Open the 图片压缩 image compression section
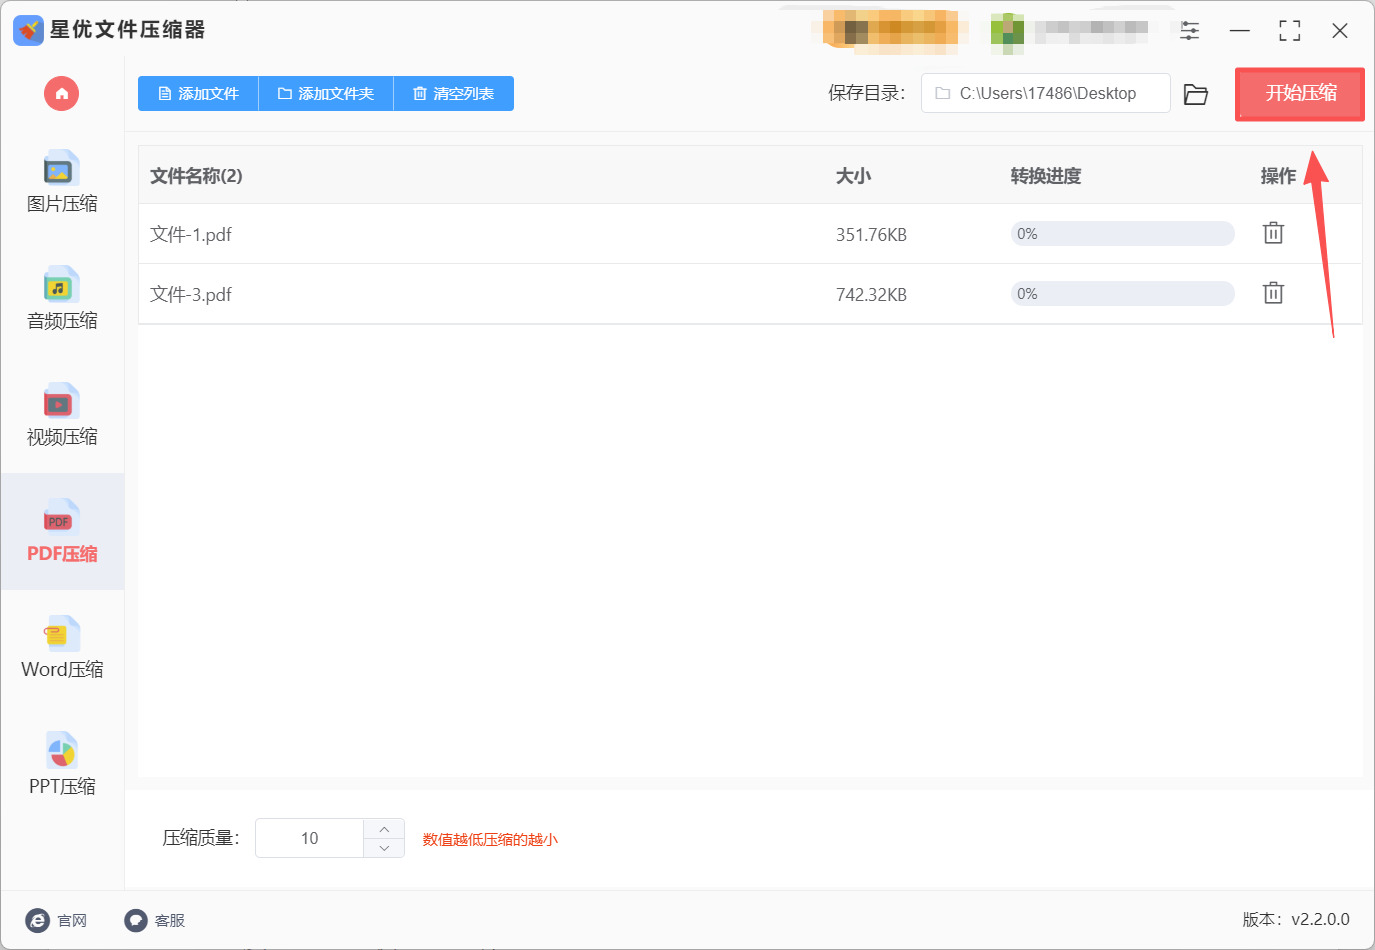1375x950 pixels. 62,182
